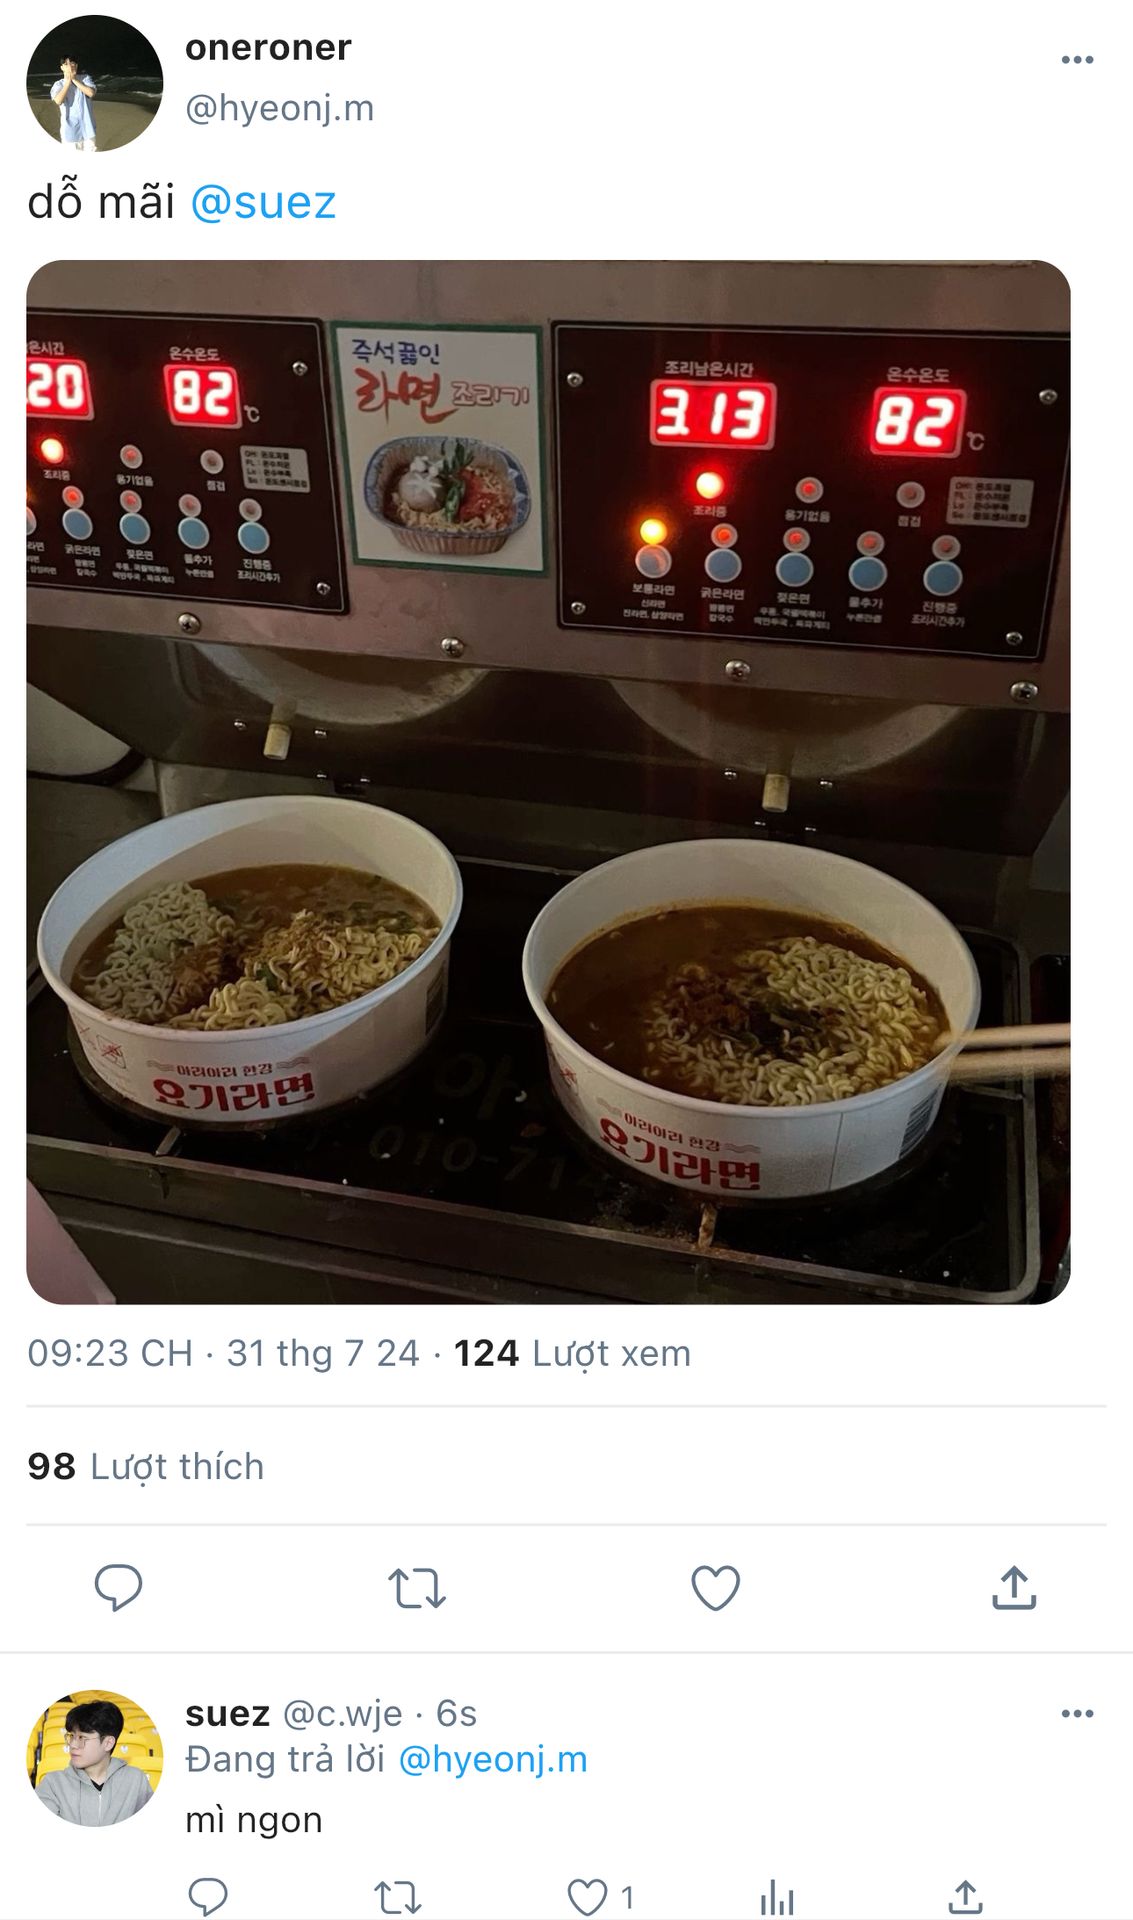Like suez's reply showing 1 like
Image resolution: width=1133 pixels, height=1920 pixels.
coord(600,1897)
